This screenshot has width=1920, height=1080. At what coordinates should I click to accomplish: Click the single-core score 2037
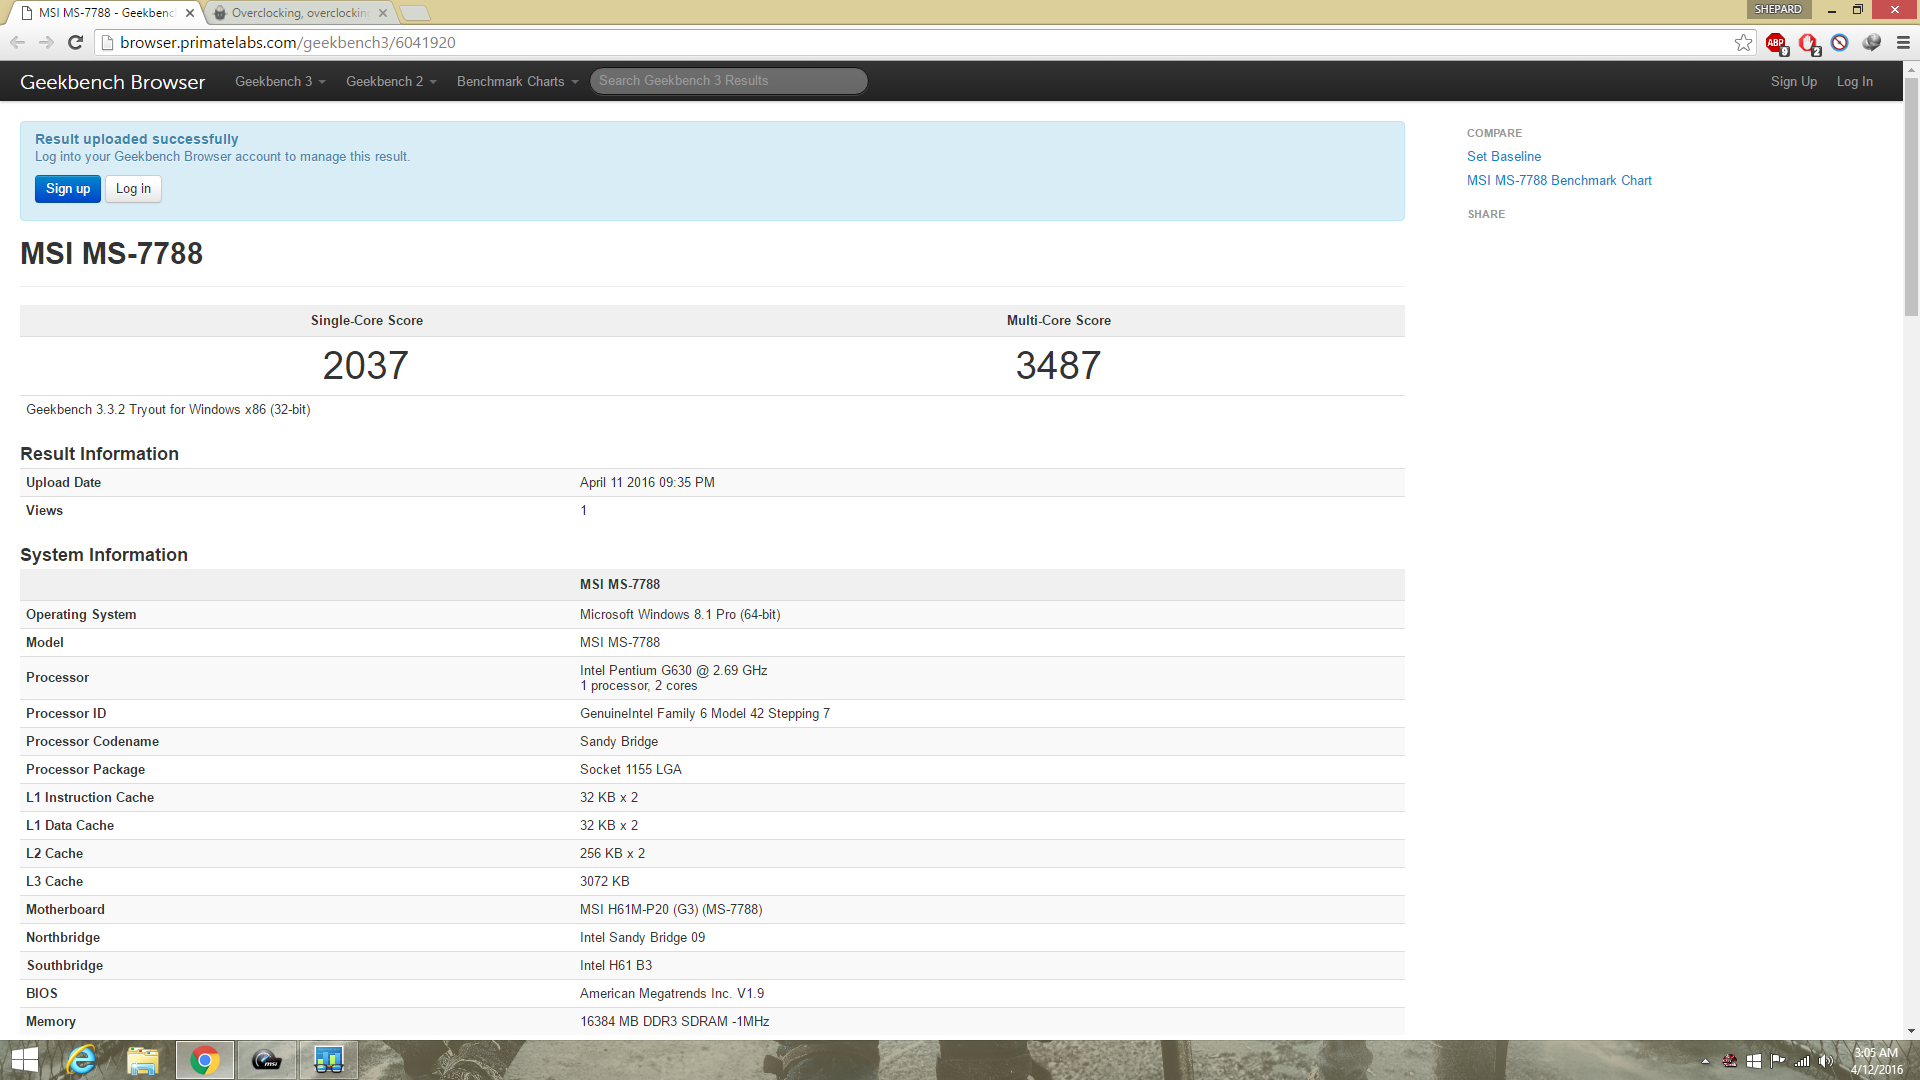365,365
